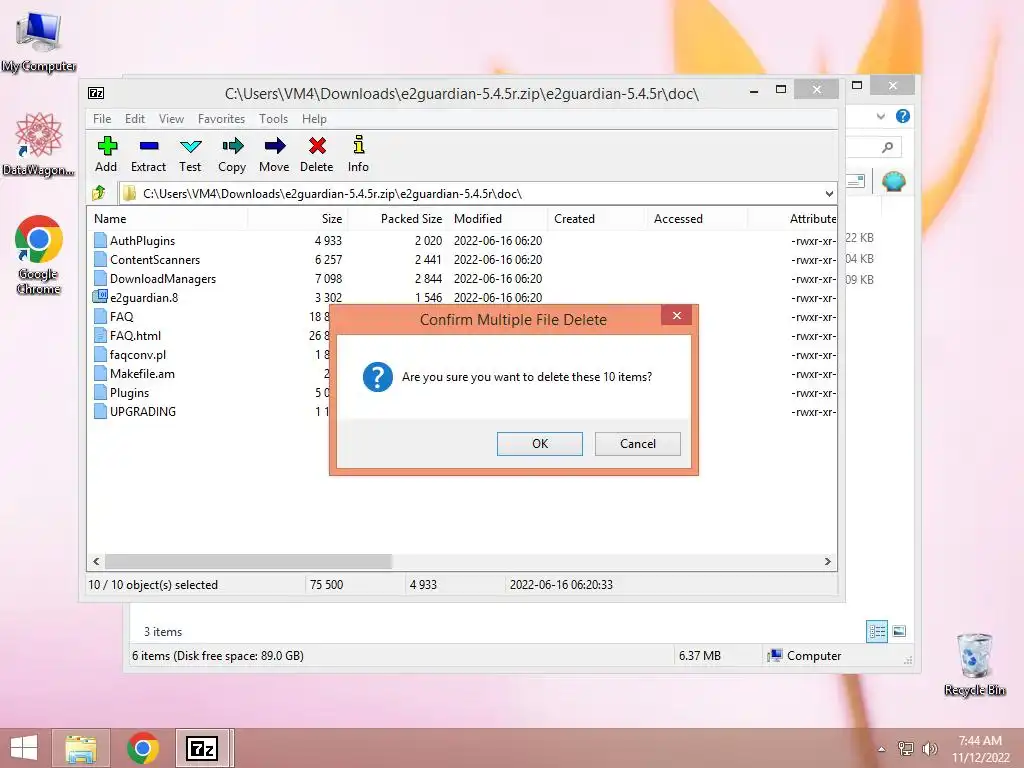Confirm deletion with OK button
The height and width of the screenshot is (768, 1024).
[539, 443]
